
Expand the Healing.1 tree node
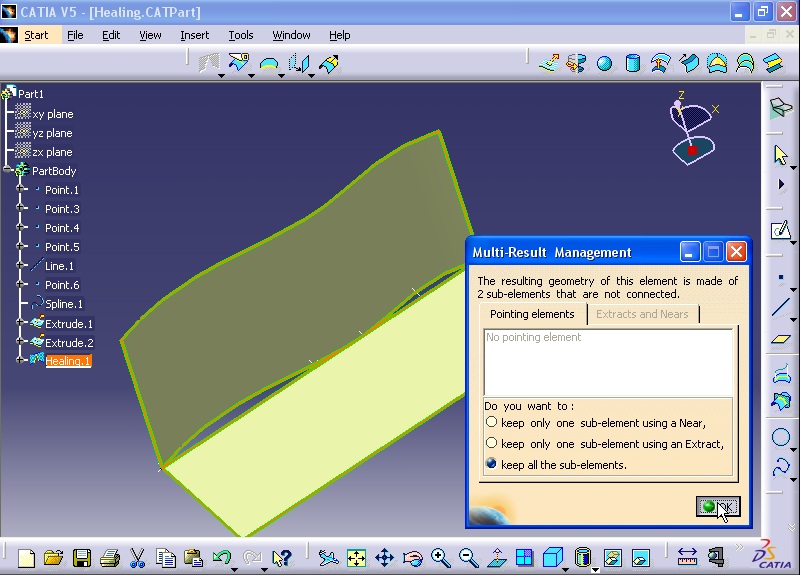(20, 360)
